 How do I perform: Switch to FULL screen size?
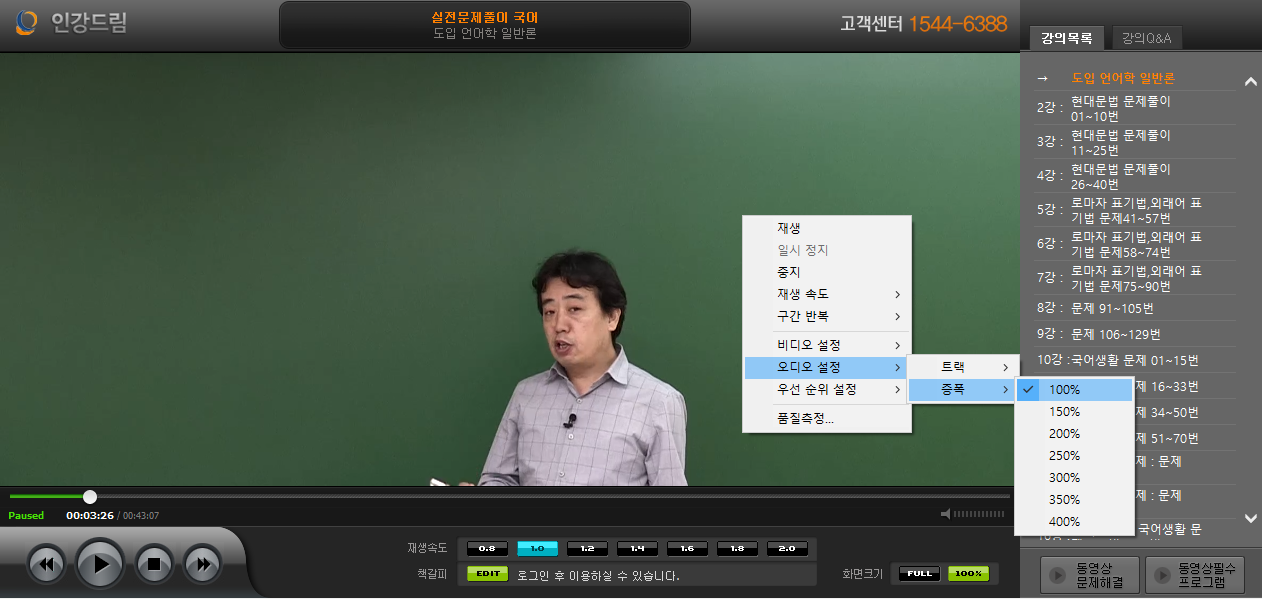click(x=919, y=574)
